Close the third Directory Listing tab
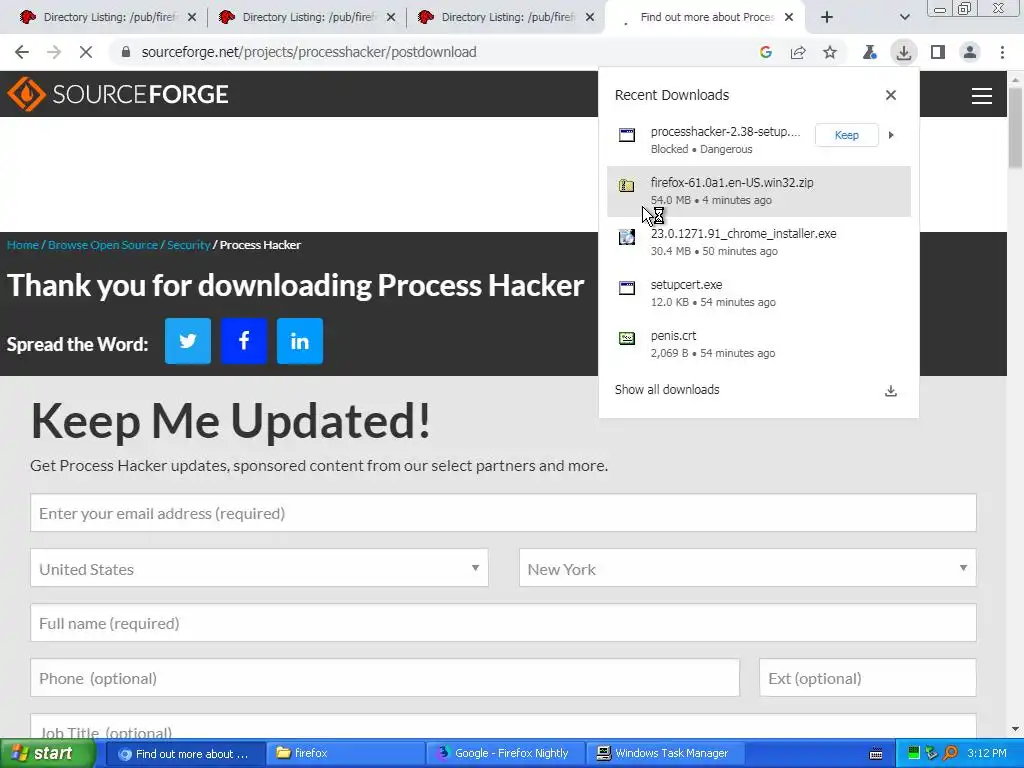1024x768 pixels. (590, 18)
